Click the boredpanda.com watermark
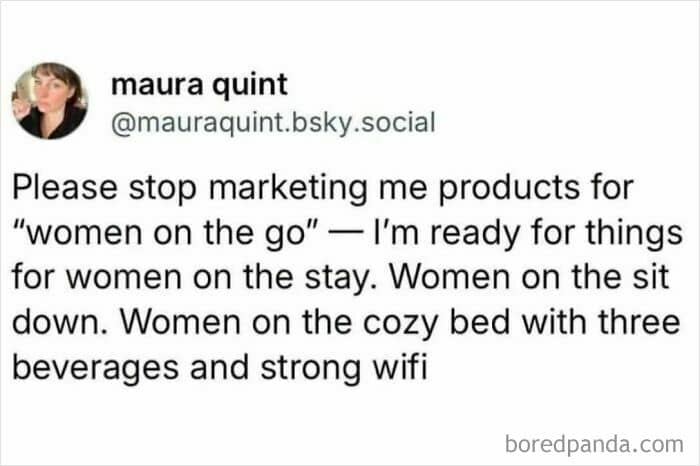The image size is (700, 466). click(x=594, y=444)
